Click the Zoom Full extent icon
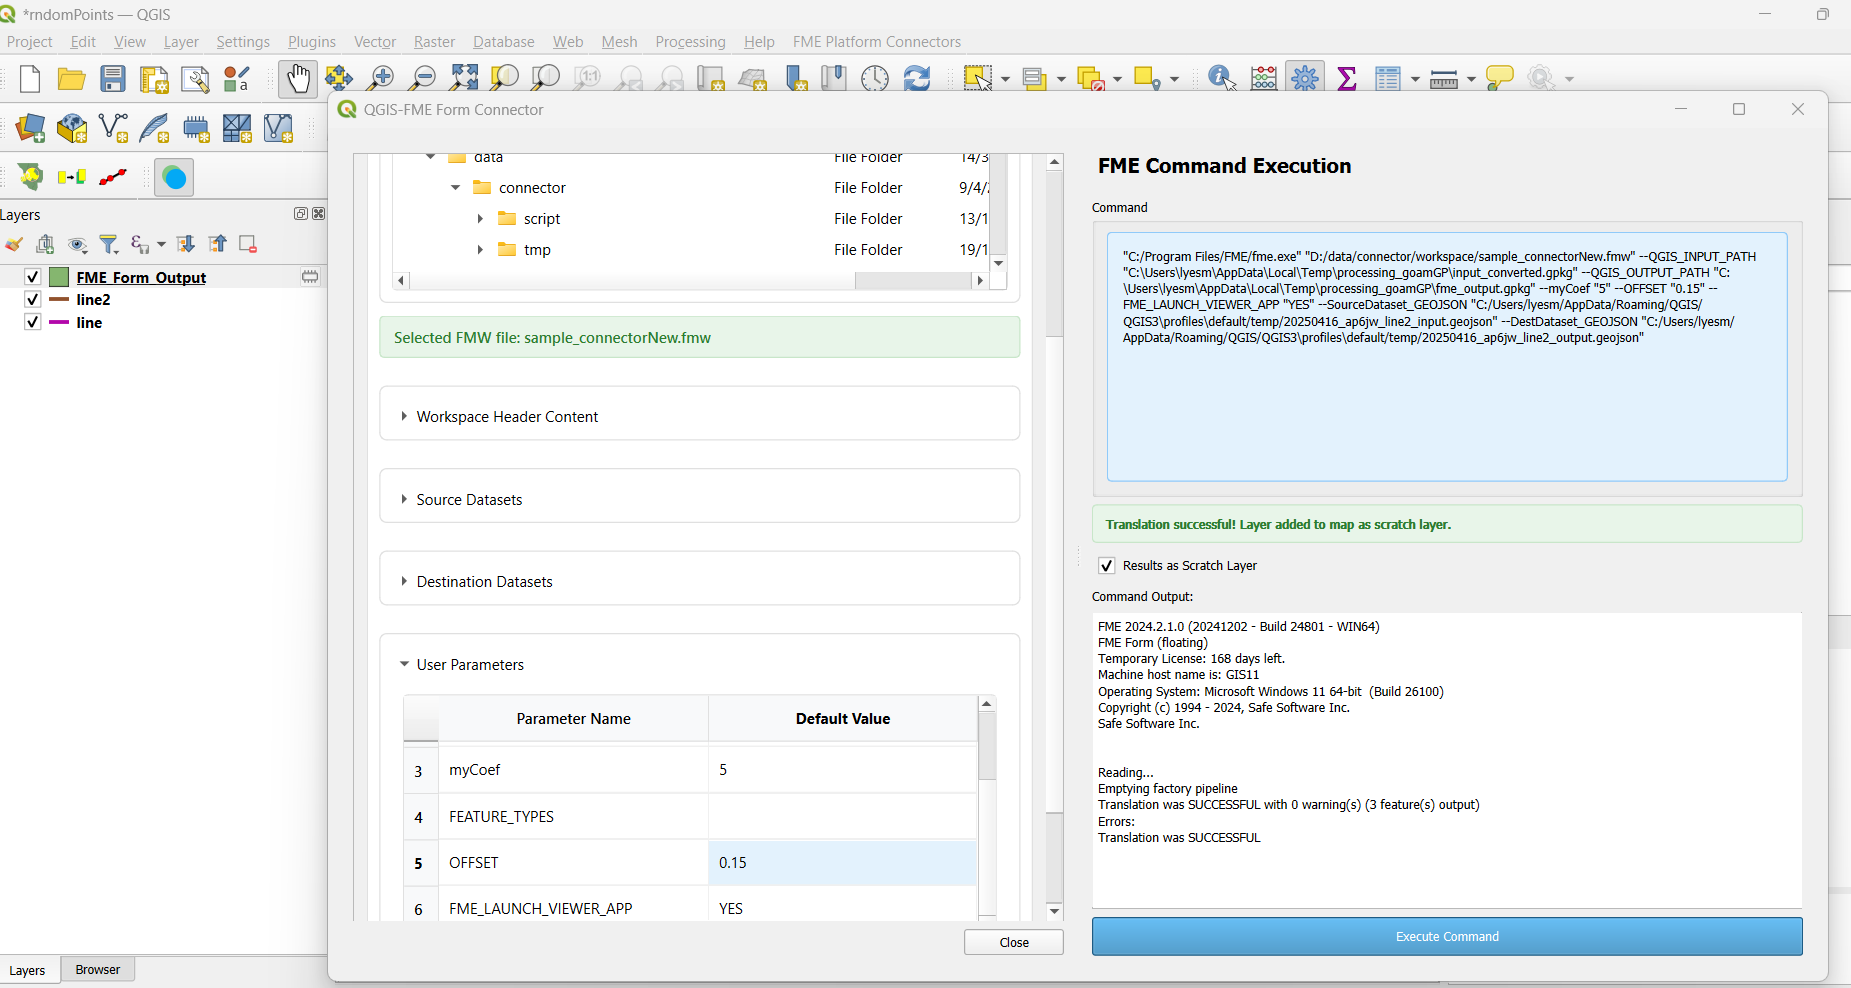Image resolution: width=1851 pixels, height=988 pixels. coord(464,78)
